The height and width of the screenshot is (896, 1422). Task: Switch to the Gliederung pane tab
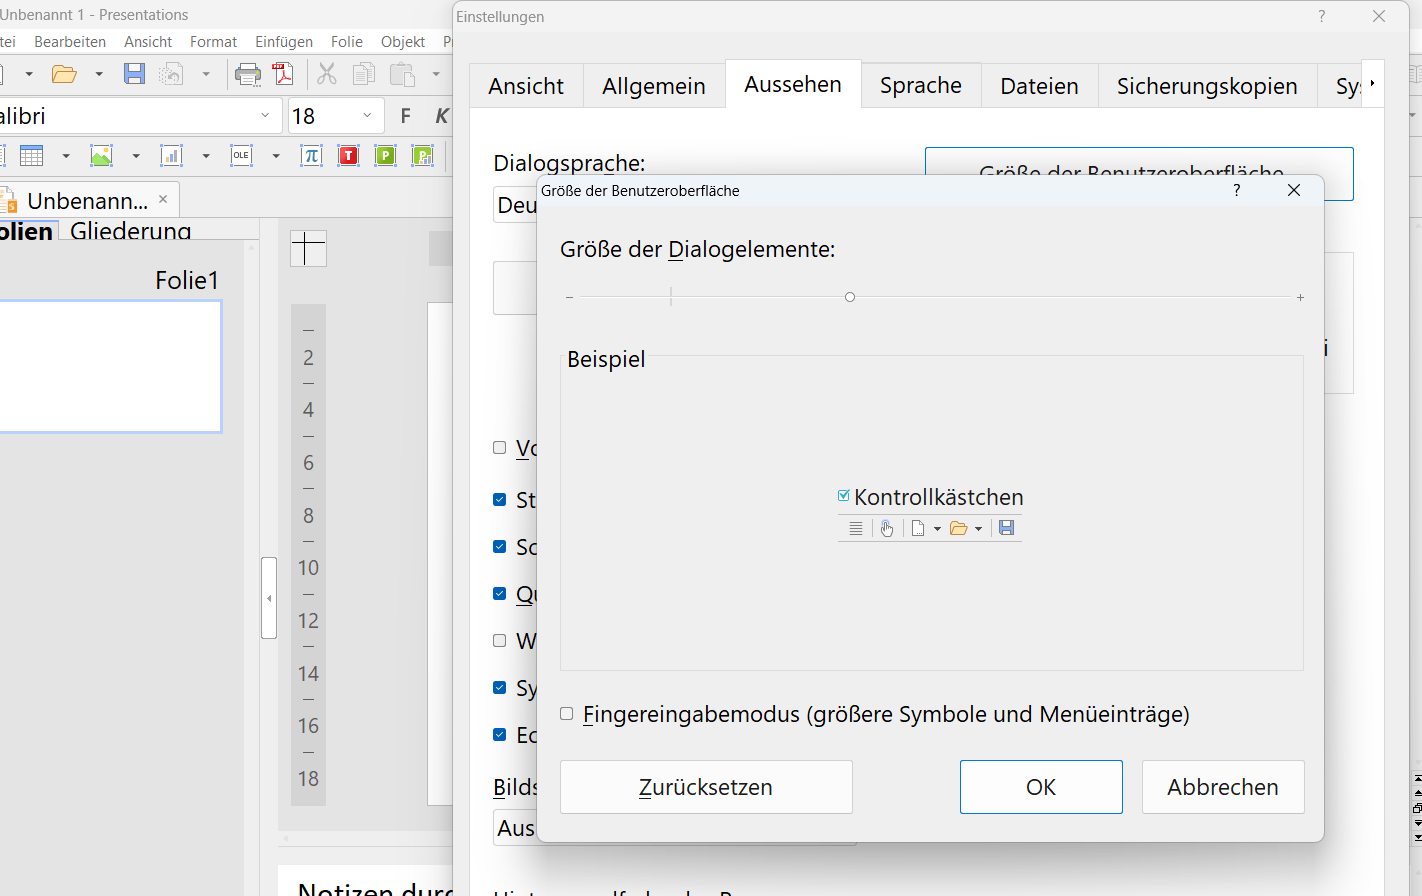[x=131, y=231]
